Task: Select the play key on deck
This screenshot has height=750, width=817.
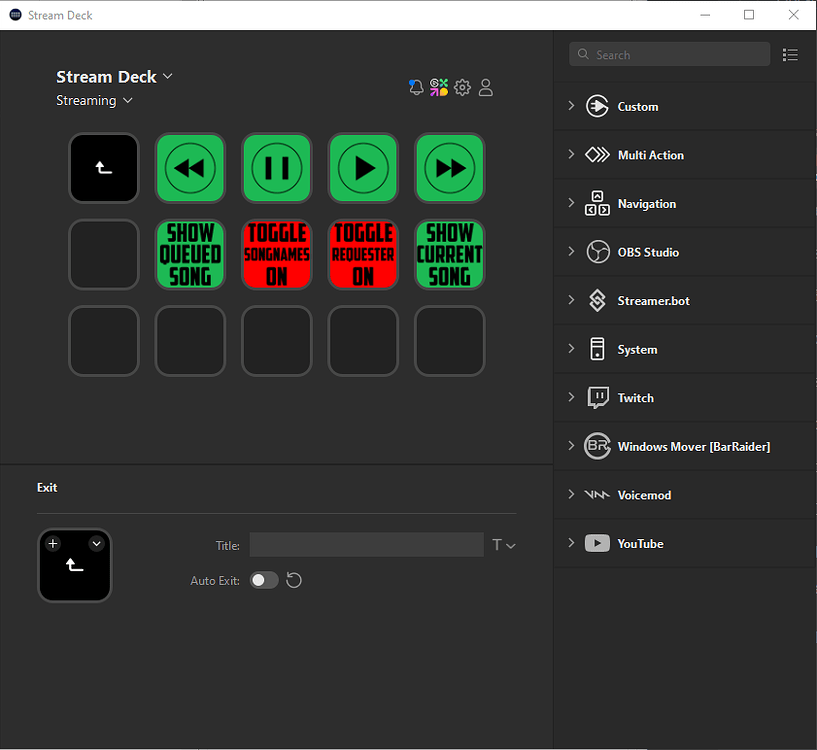Action: point(363,168)
